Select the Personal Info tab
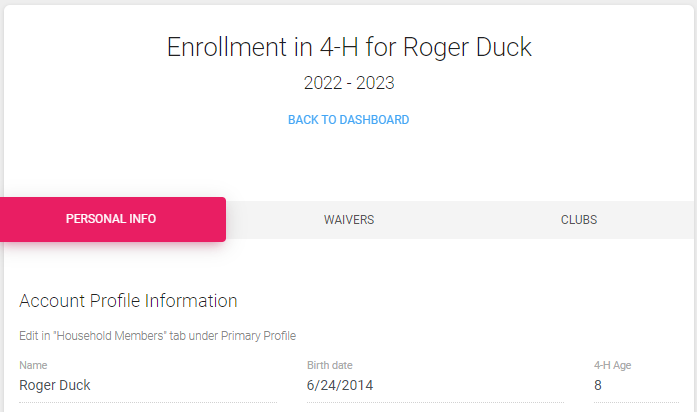The height and width of the screenshot is (412, 697). (x=112, y=219)
